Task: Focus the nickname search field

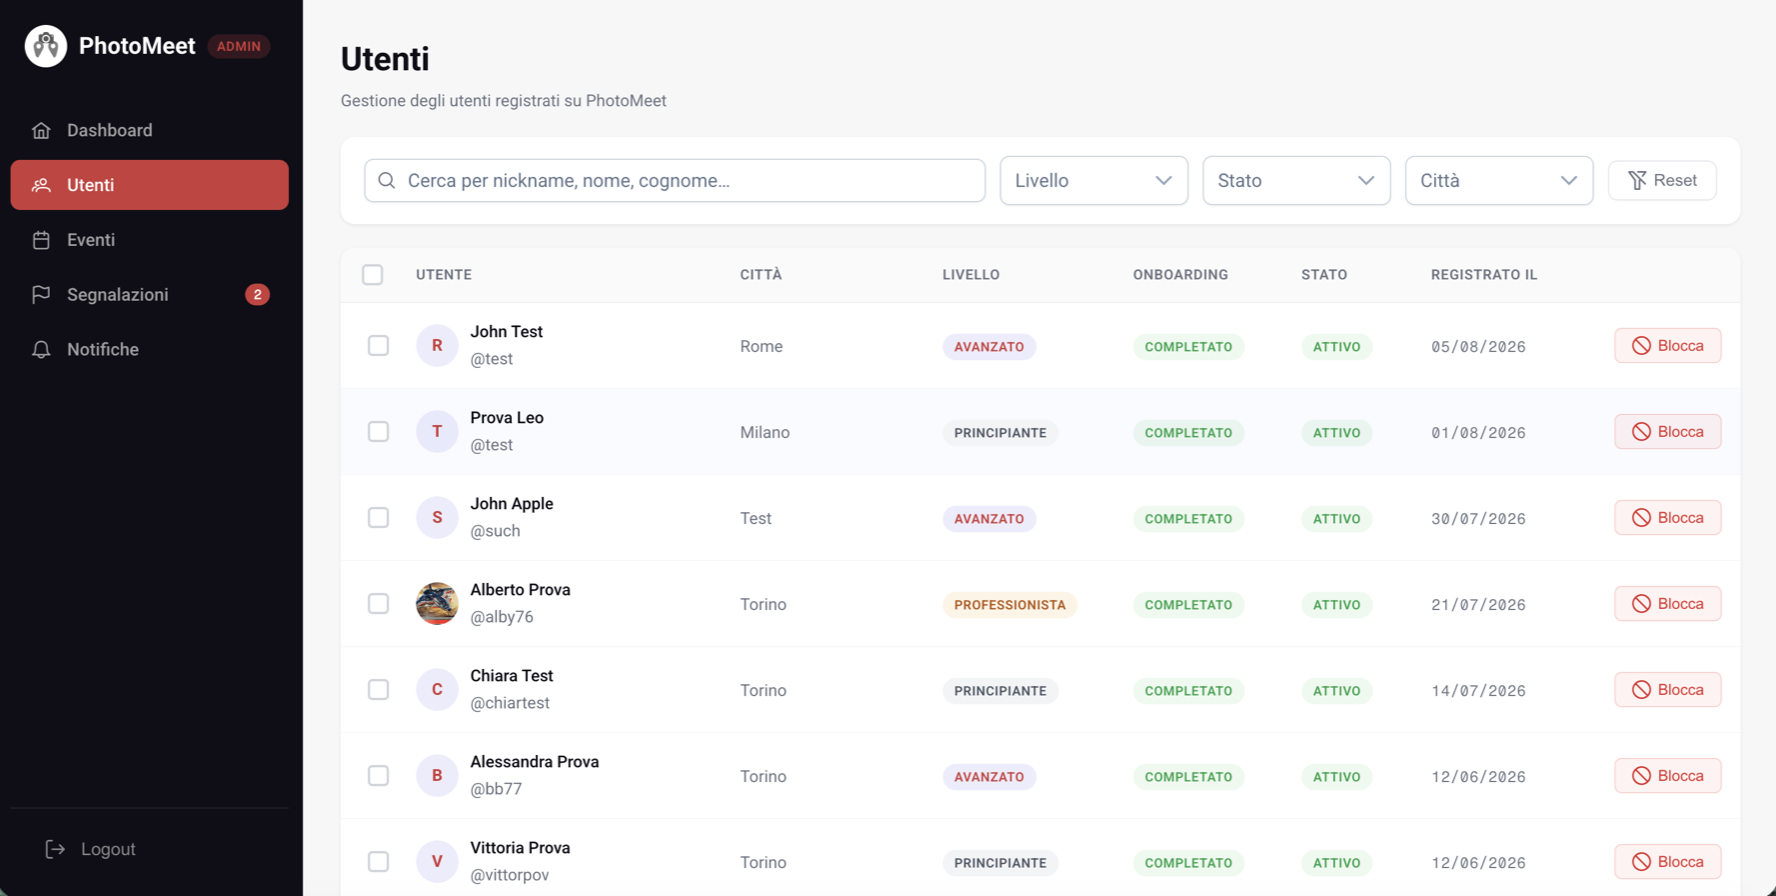Action: click(x=675, y=181)
